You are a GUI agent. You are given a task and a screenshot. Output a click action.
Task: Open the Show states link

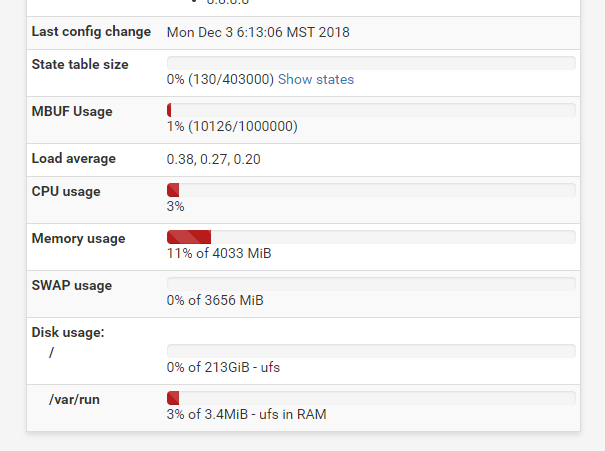tap(316, 79)
